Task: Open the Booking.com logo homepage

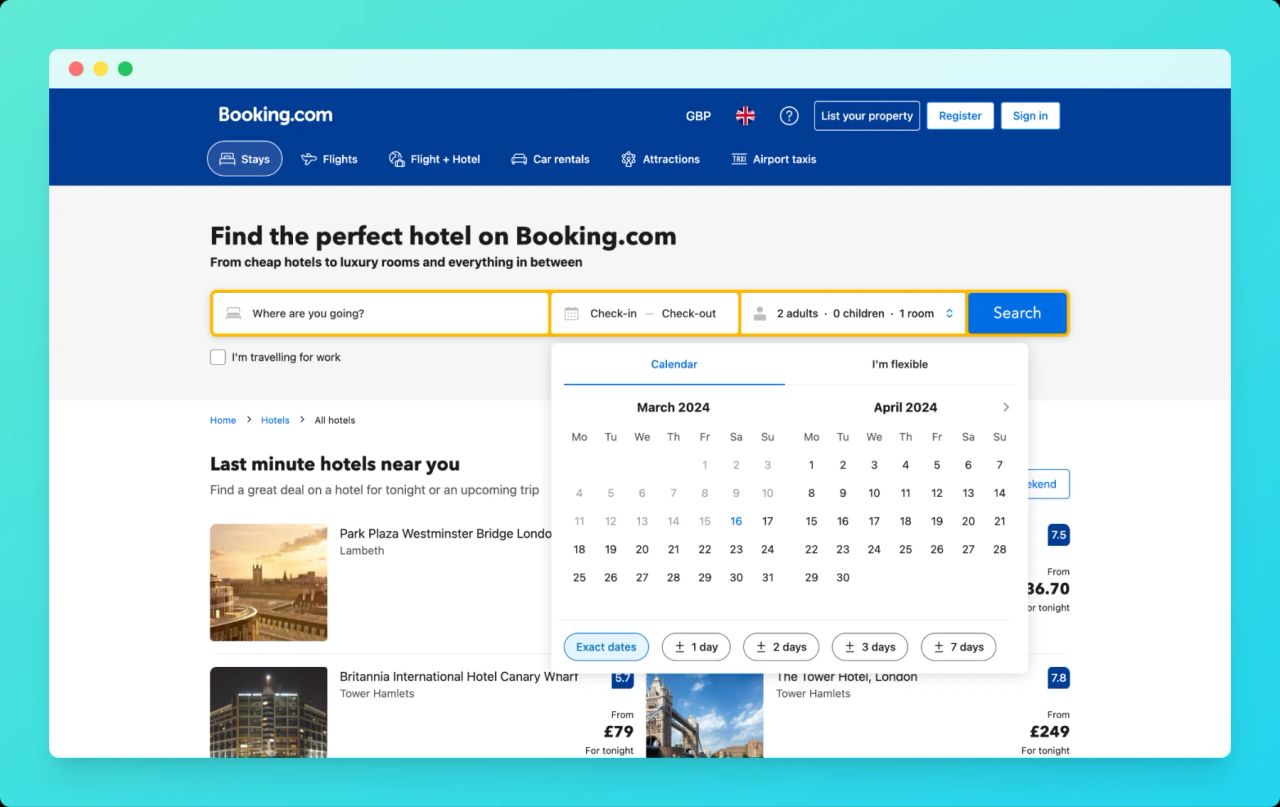Action: point(275,115)
